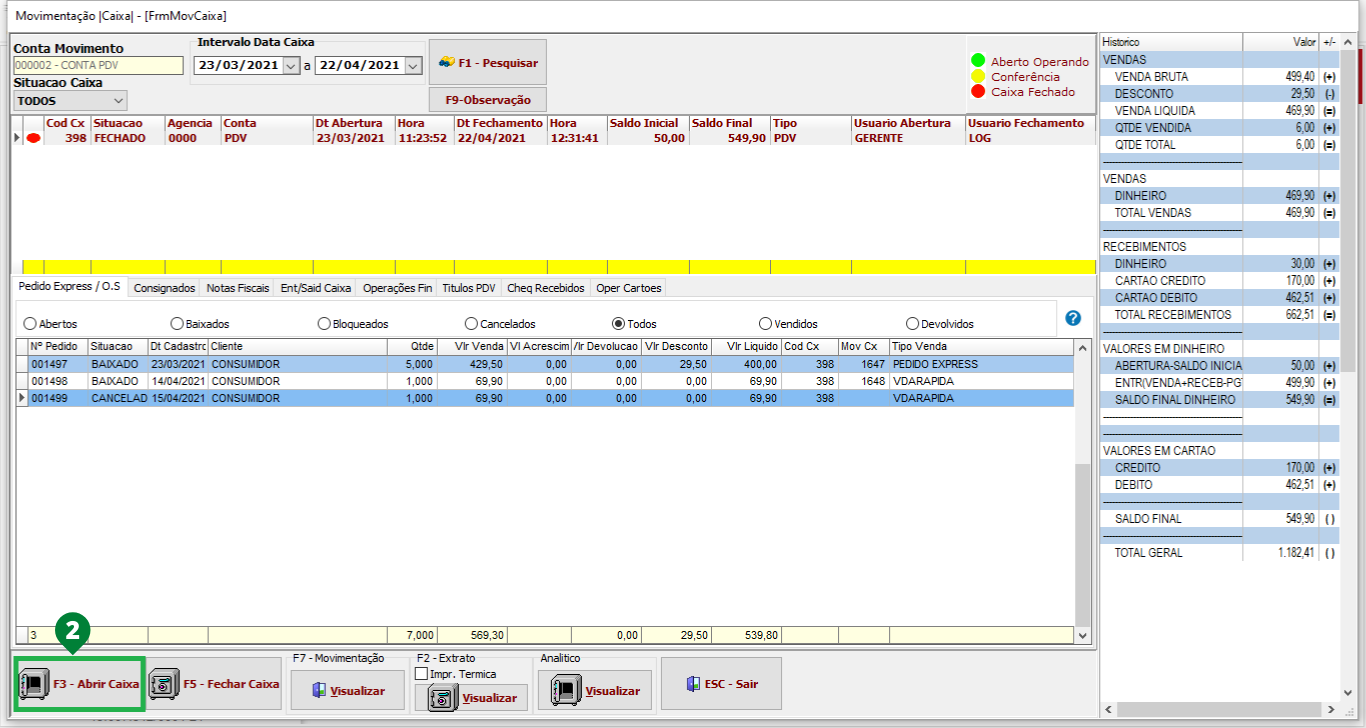This screenshot has height=728, width=1366.
Task: Click the Nº Pedido column header
Action: coord(58,346)
